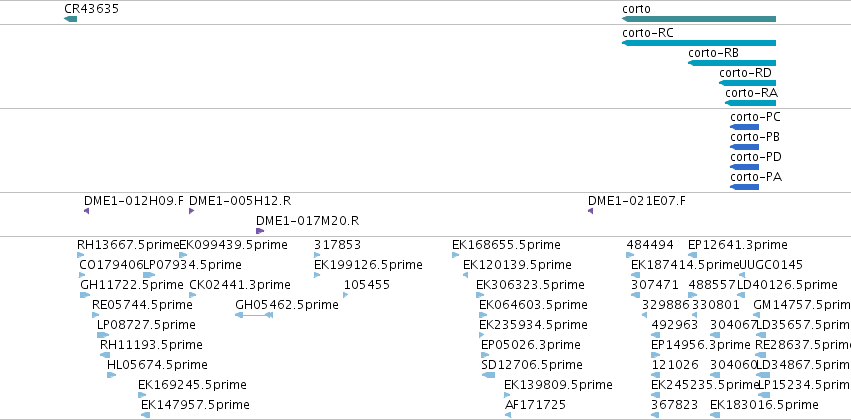This screenshot has height=420, width=851.
Task: Select the corto gene bar
Action: (x=699, y=19)
